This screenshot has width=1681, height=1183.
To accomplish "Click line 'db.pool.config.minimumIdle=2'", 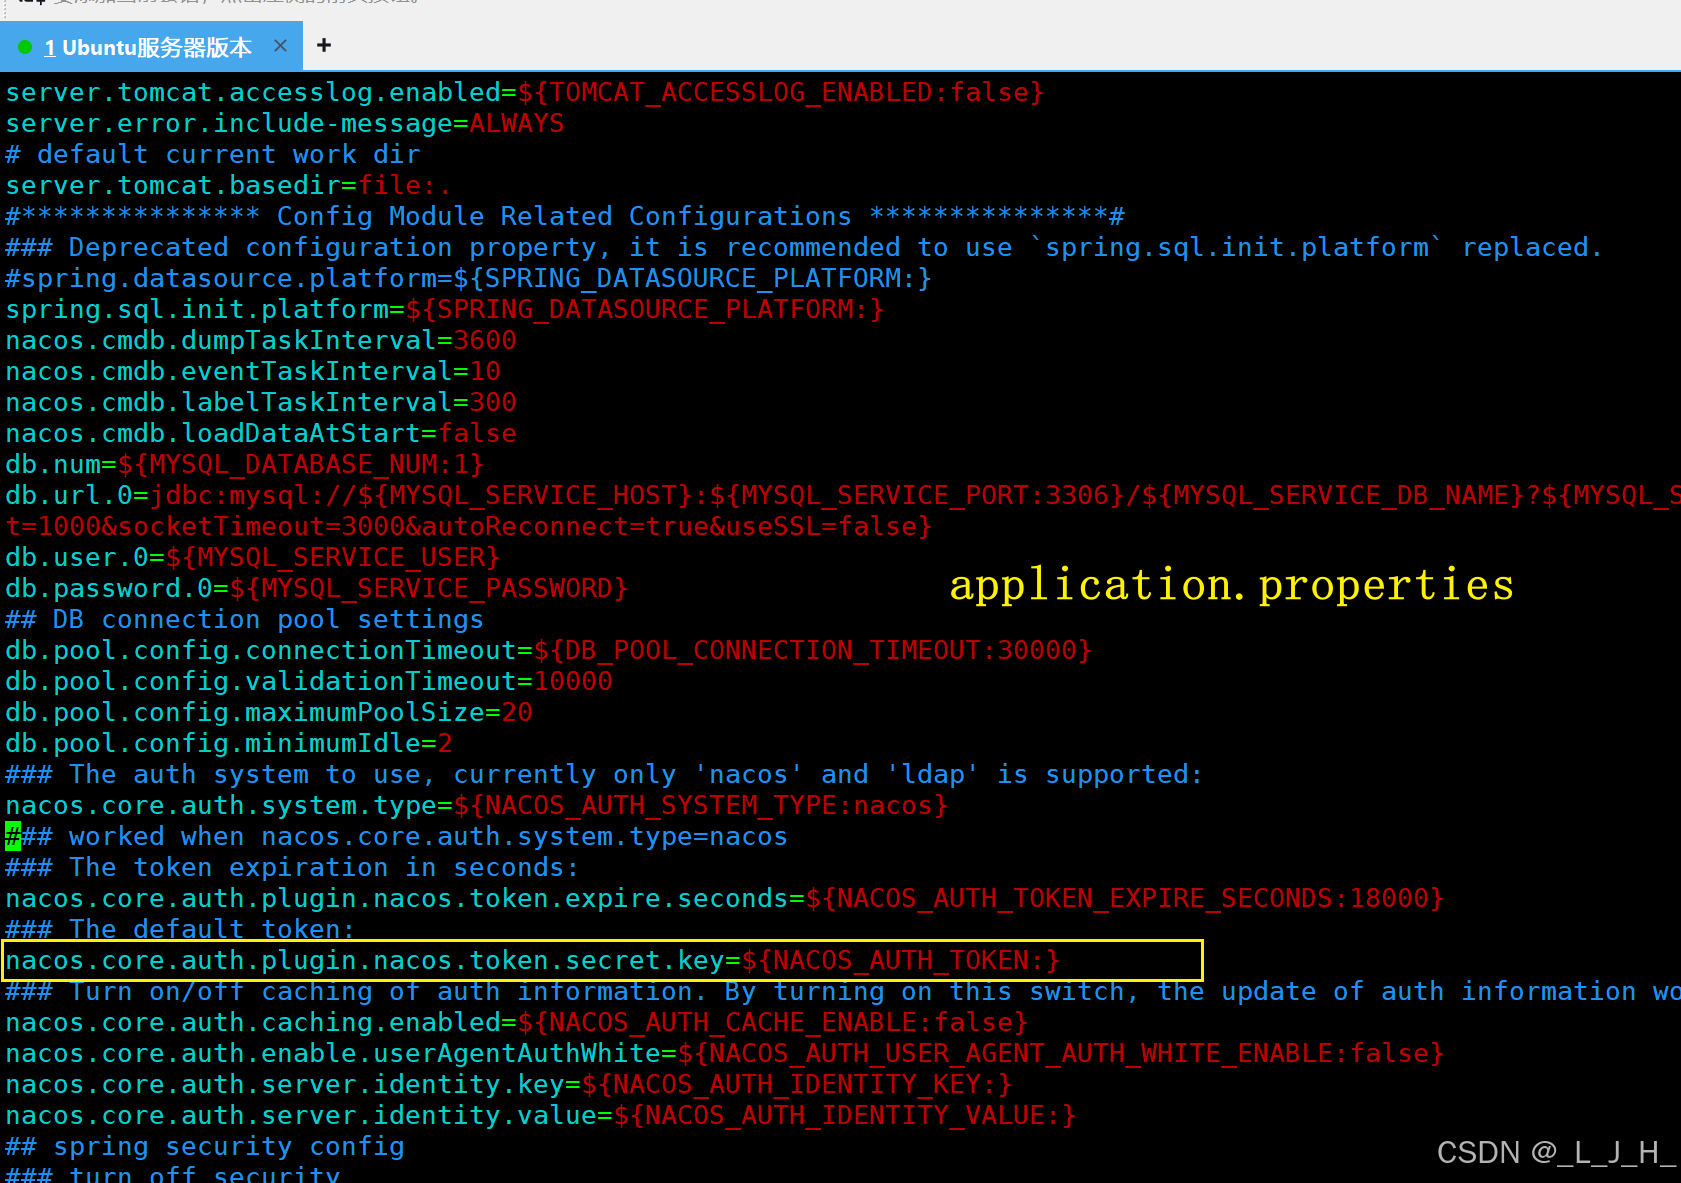I will pyautogui.click(x=229, y=743).
